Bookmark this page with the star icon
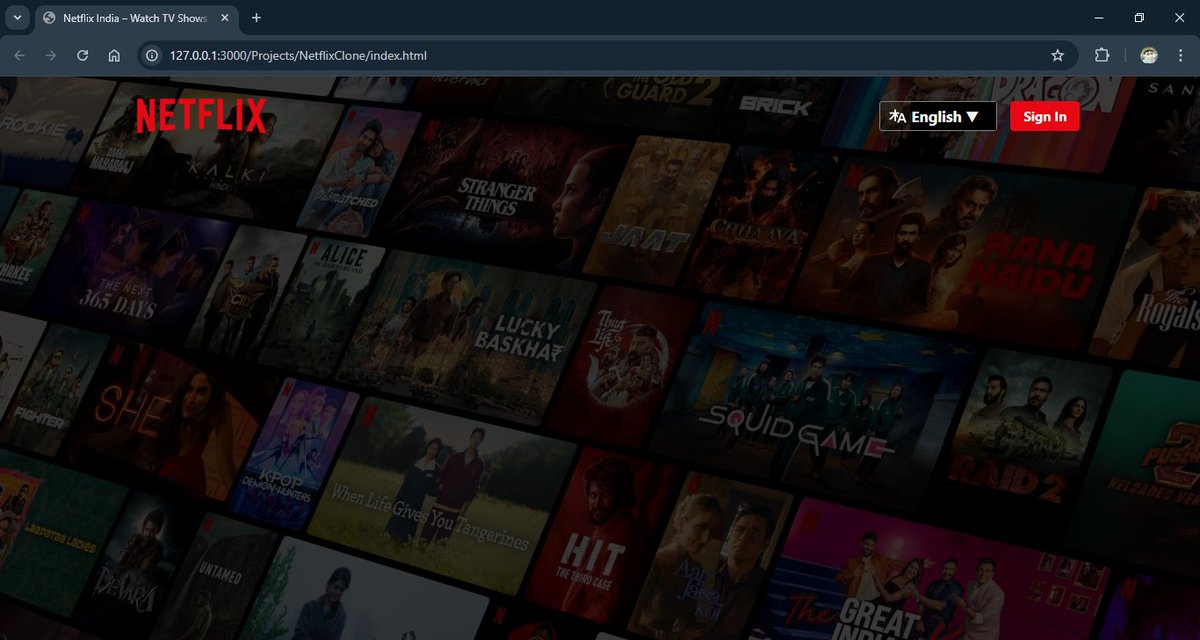Screen dimensions: 1200x640 pyautogui.click(x=1057, y=56)
